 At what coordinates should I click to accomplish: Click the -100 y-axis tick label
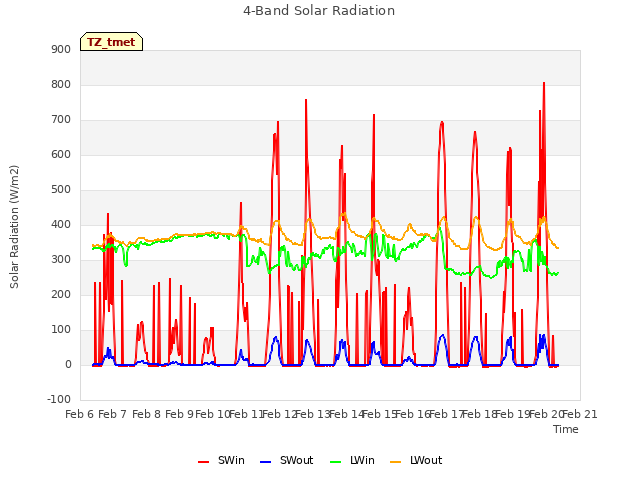pos(59,399)
